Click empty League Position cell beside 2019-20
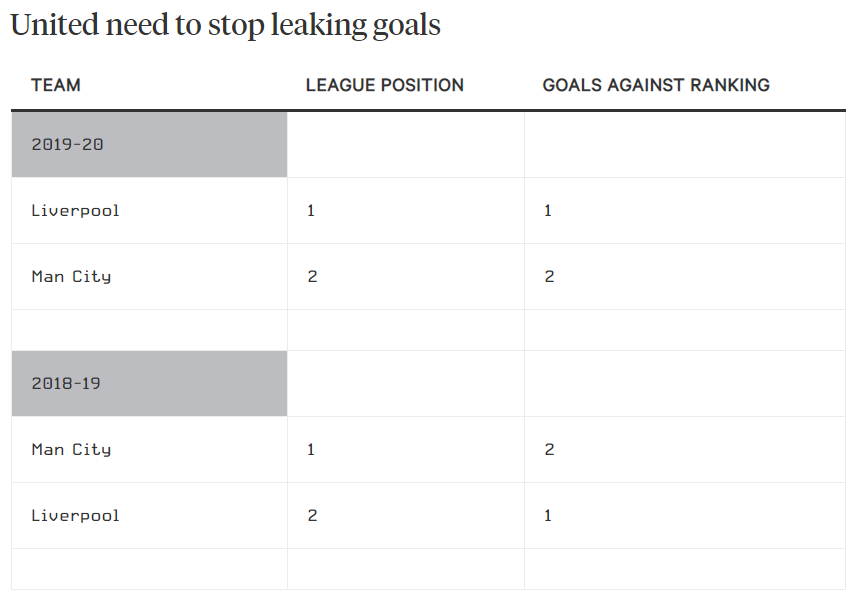This screenshot has height=590, width=849. pyautogui.click(x=405, y=144)
